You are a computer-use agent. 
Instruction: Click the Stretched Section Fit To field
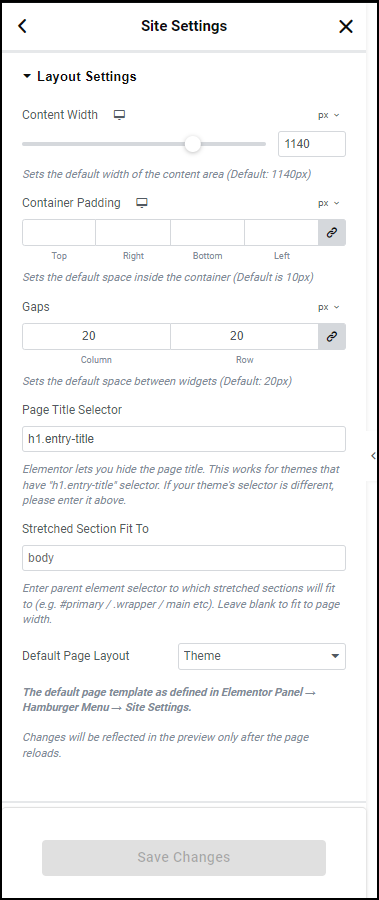pyautogui.click(x=184, y=558)
